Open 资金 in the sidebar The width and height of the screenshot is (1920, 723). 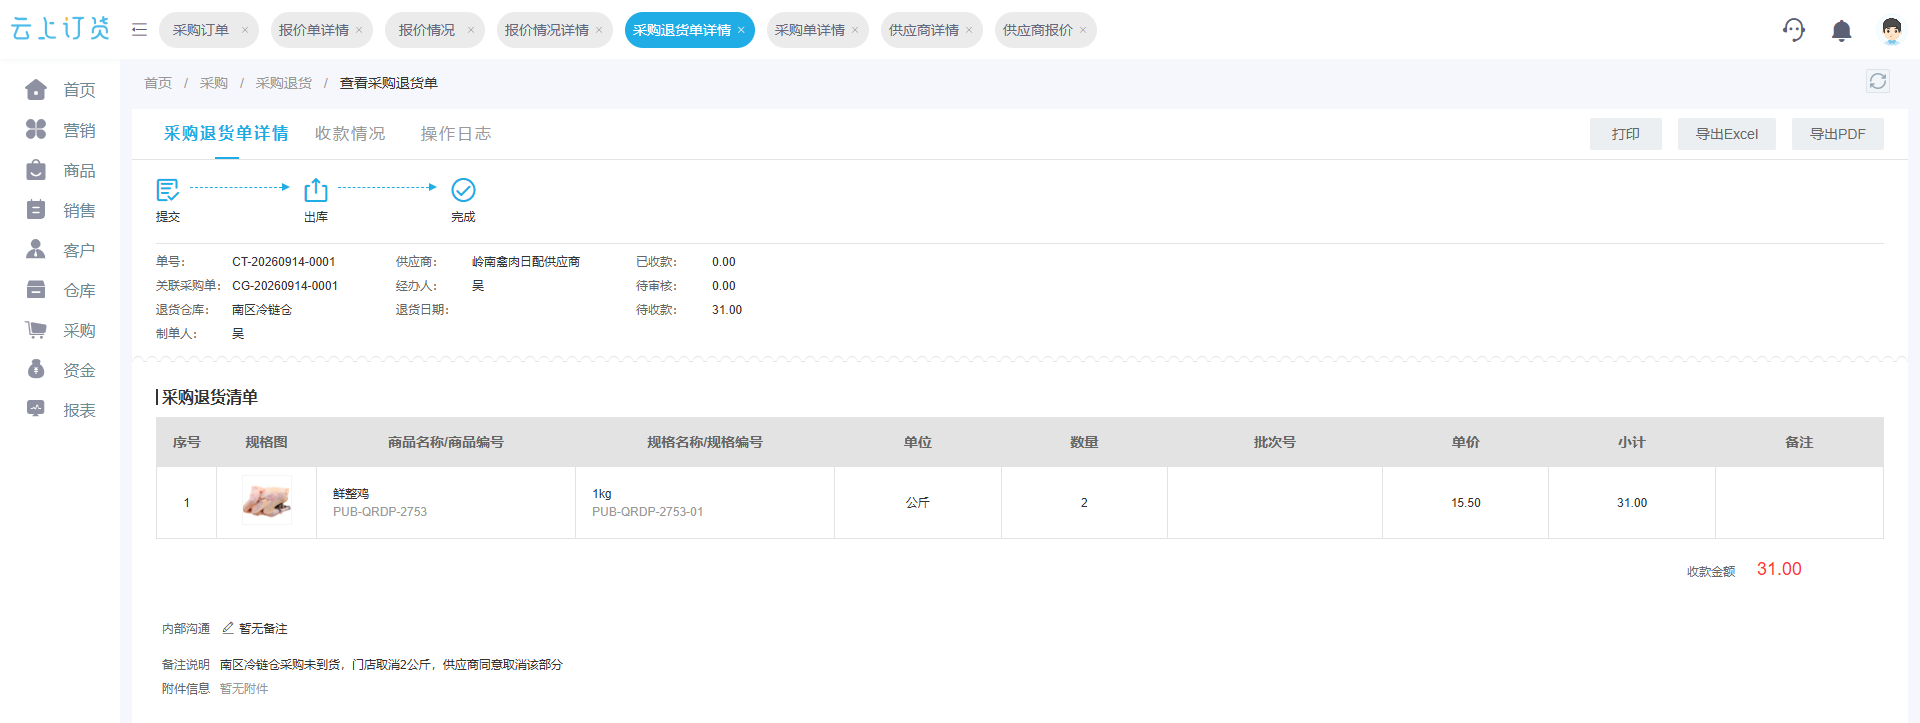[x=60, y=370]
